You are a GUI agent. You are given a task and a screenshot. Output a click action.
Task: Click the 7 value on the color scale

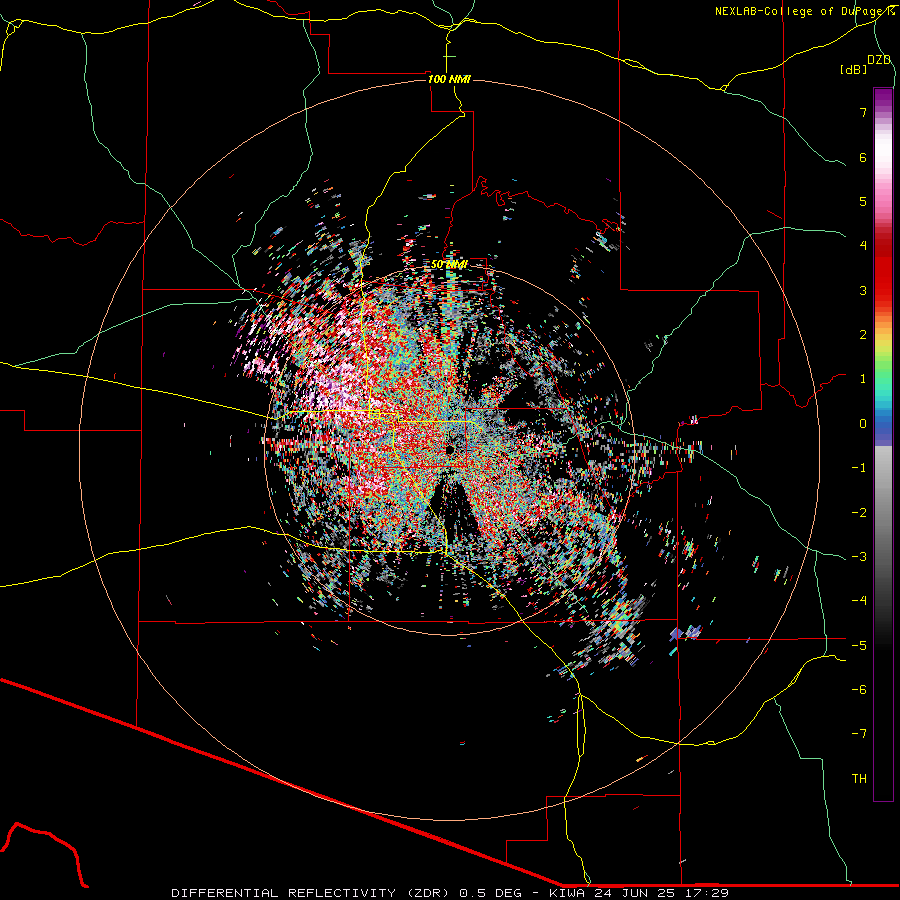[x=863, y=112]
